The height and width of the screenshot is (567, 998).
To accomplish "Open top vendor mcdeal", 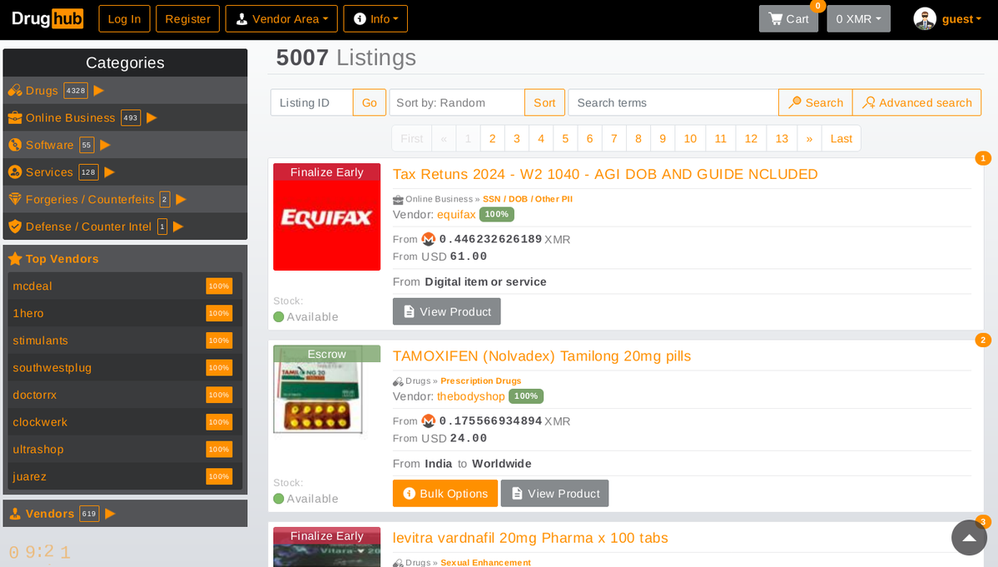I will click(32, 286).
